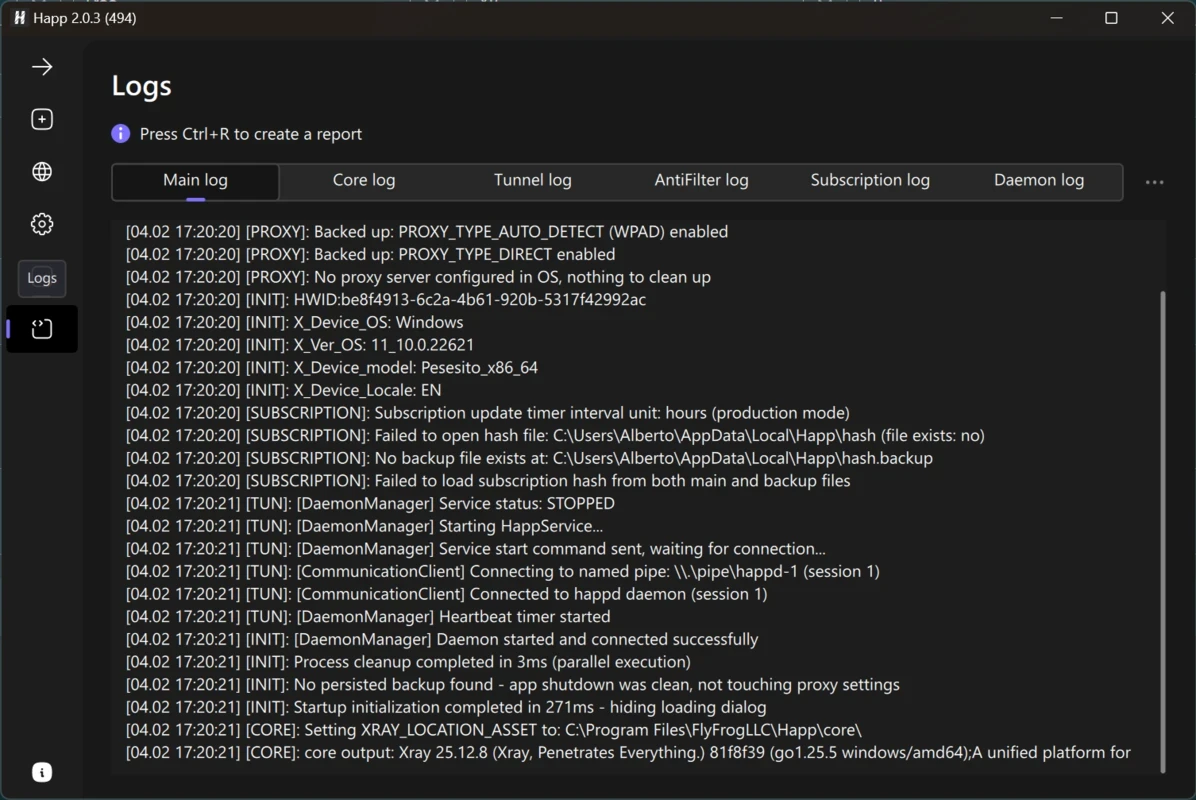The height and width of the screenshot is (800, 1196).
Task: Click the X_Device_Locale: EN line
Action: (x=283, y=390)
